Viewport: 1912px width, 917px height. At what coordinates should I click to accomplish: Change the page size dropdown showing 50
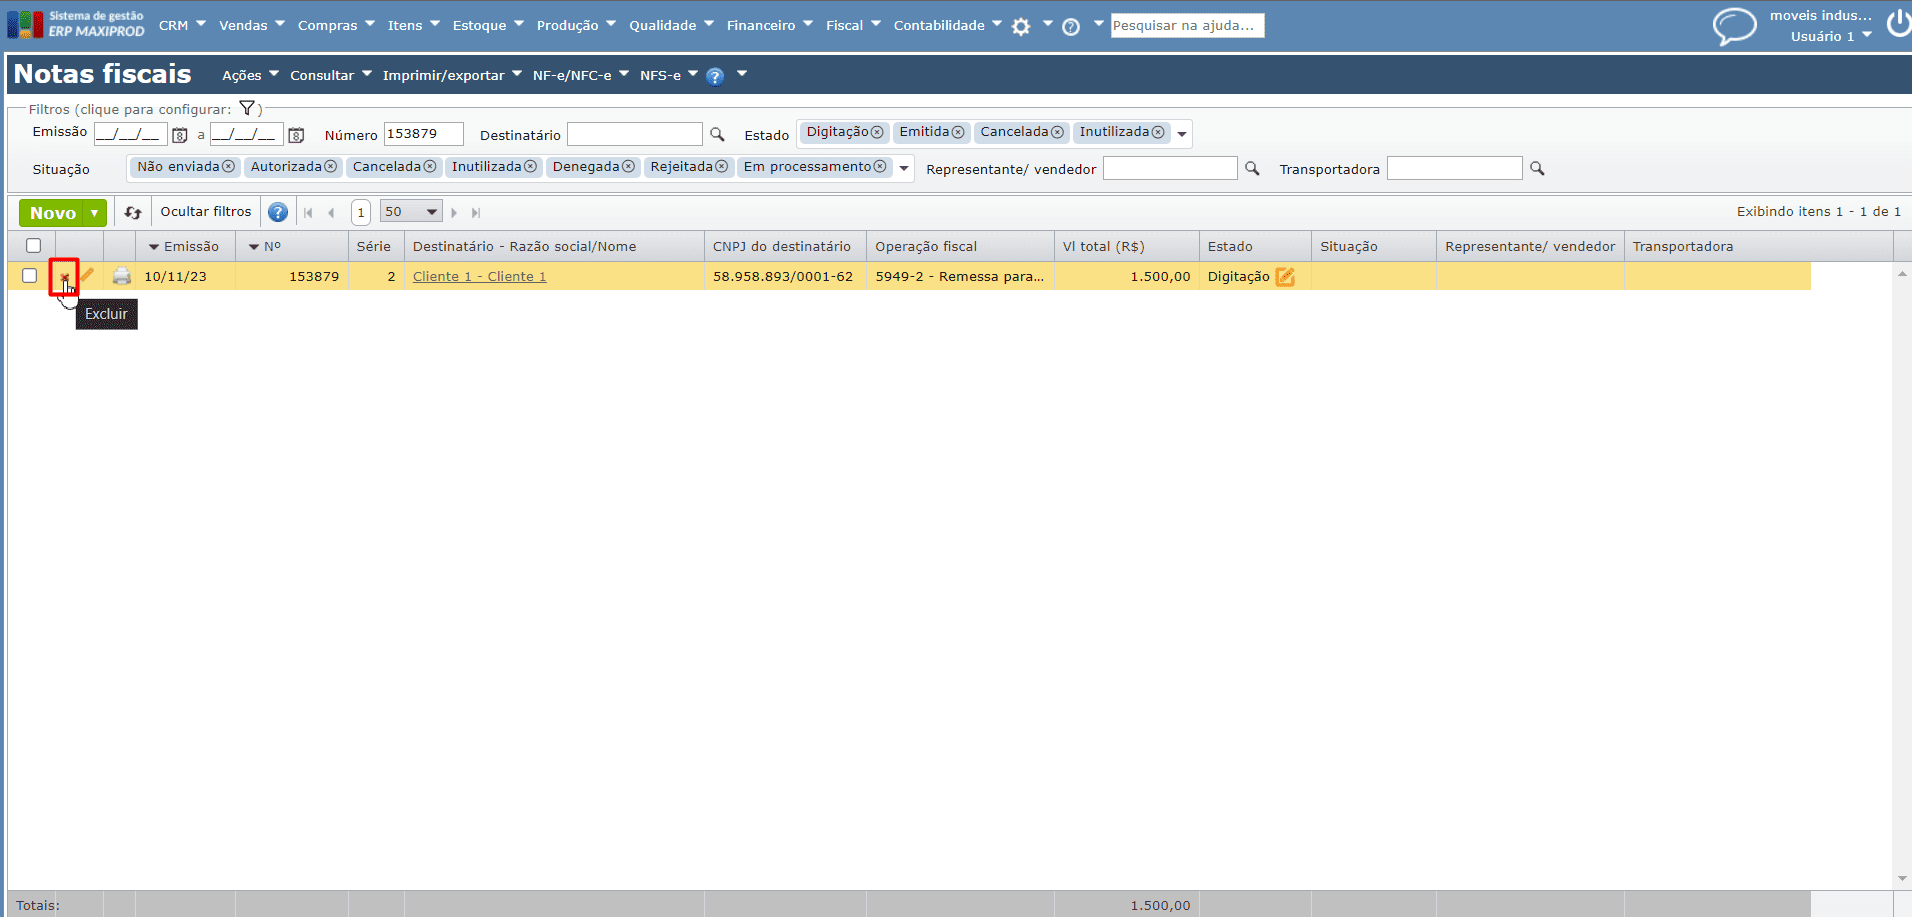(x=411, y=212)
